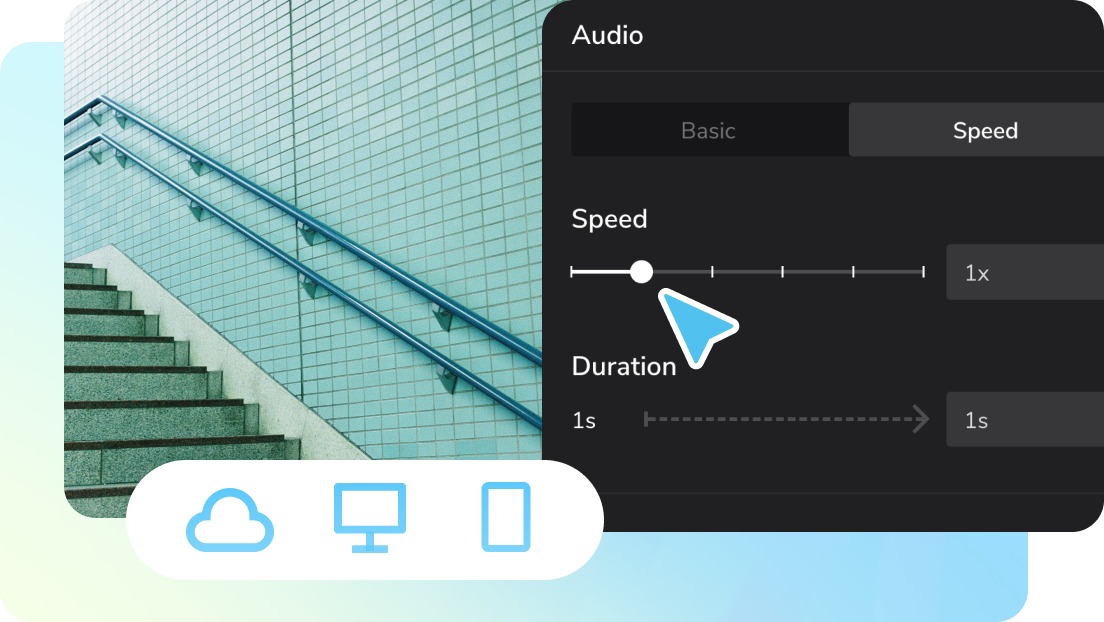Switch to the Basic tab
Screen dimensions: 1104x622
tap(709, 130)
